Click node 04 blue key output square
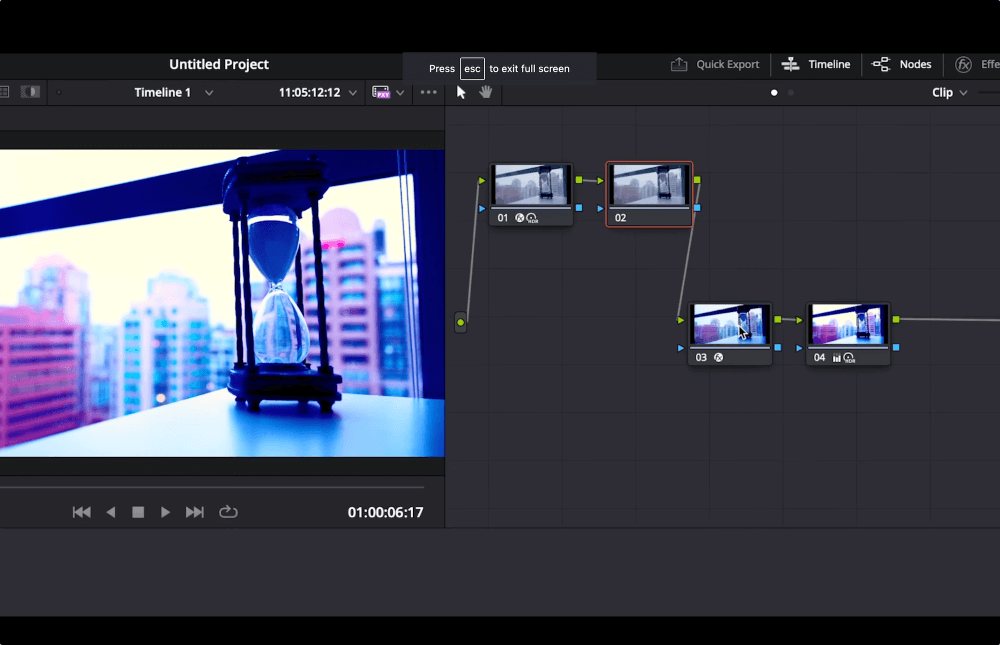1000x645 pixels. pos(896,347)
